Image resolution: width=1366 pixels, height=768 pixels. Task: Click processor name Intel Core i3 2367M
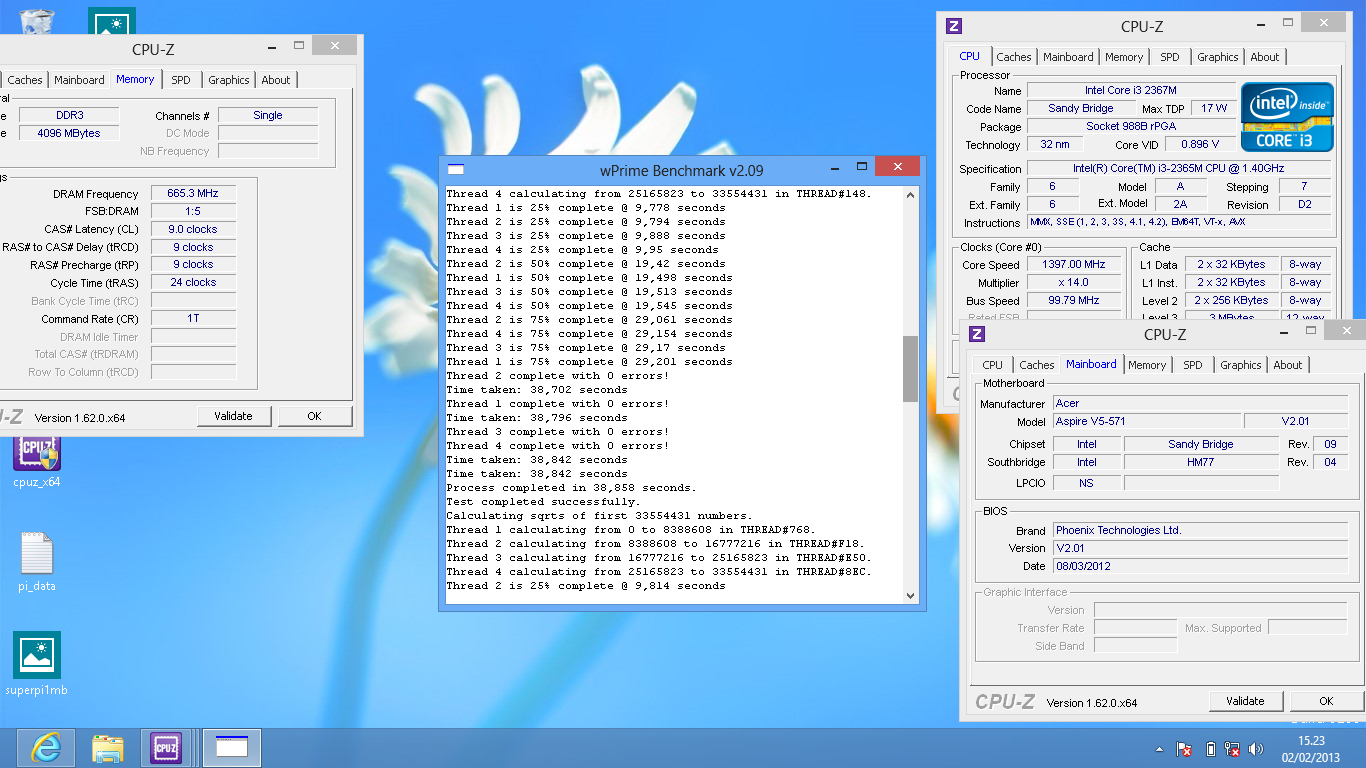(1131, 90)
